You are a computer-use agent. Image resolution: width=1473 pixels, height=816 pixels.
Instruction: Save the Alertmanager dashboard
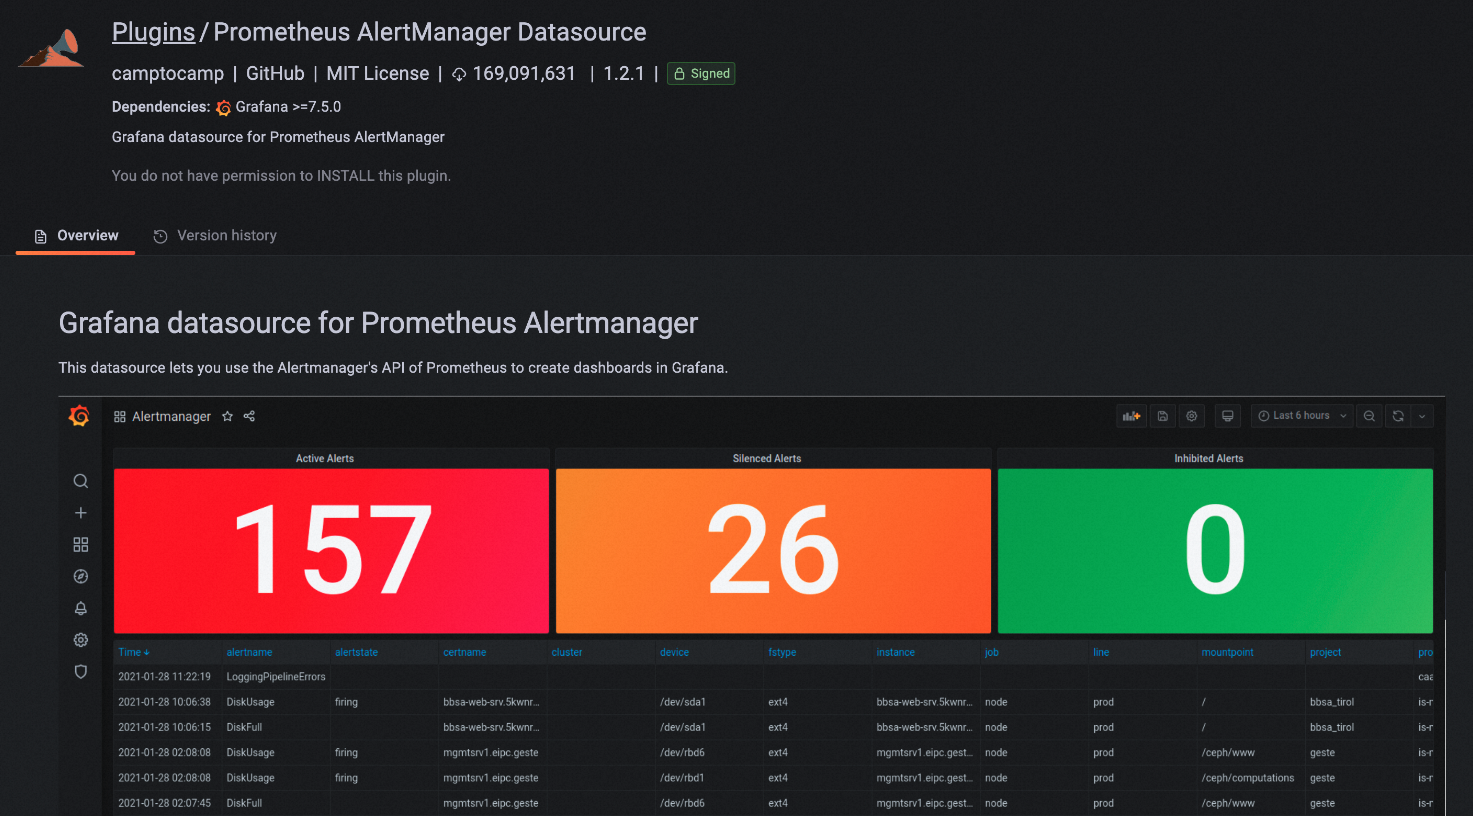[x=1162, y=415]
